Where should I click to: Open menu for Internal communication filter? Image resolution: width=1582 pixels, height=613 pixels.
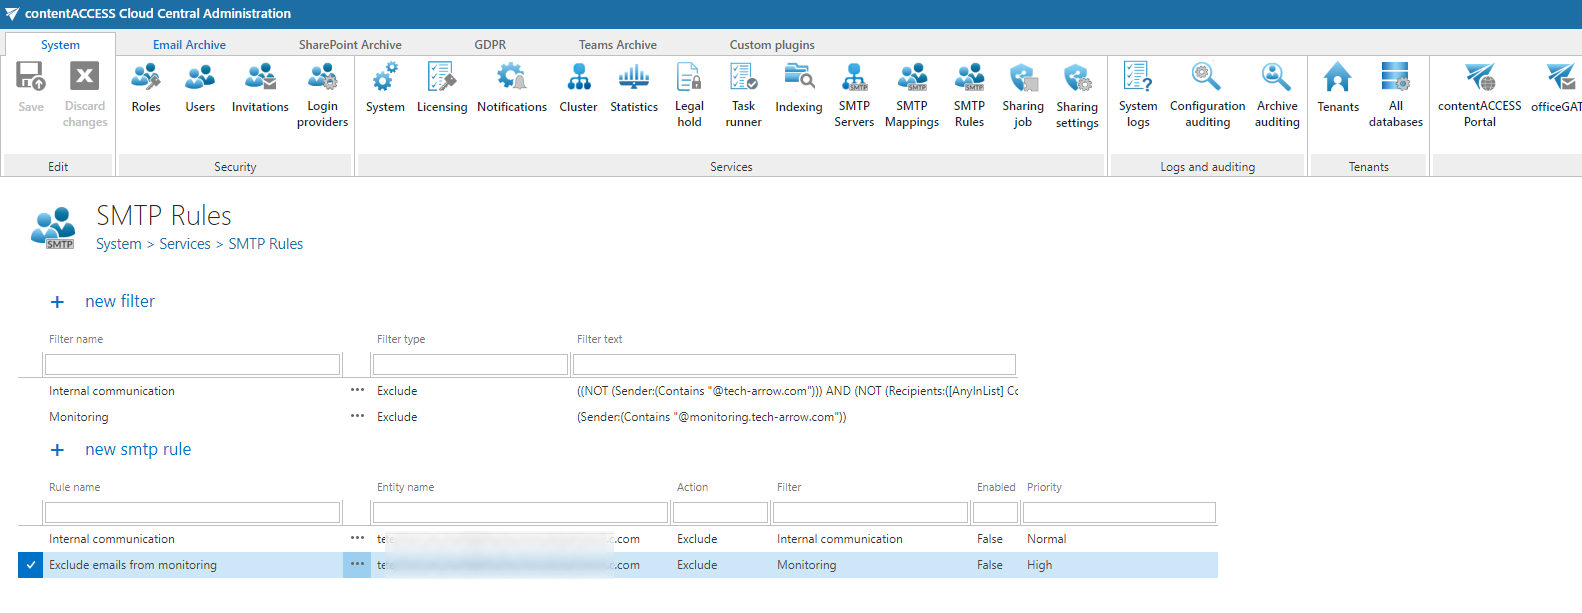click(x=357, y=390)
